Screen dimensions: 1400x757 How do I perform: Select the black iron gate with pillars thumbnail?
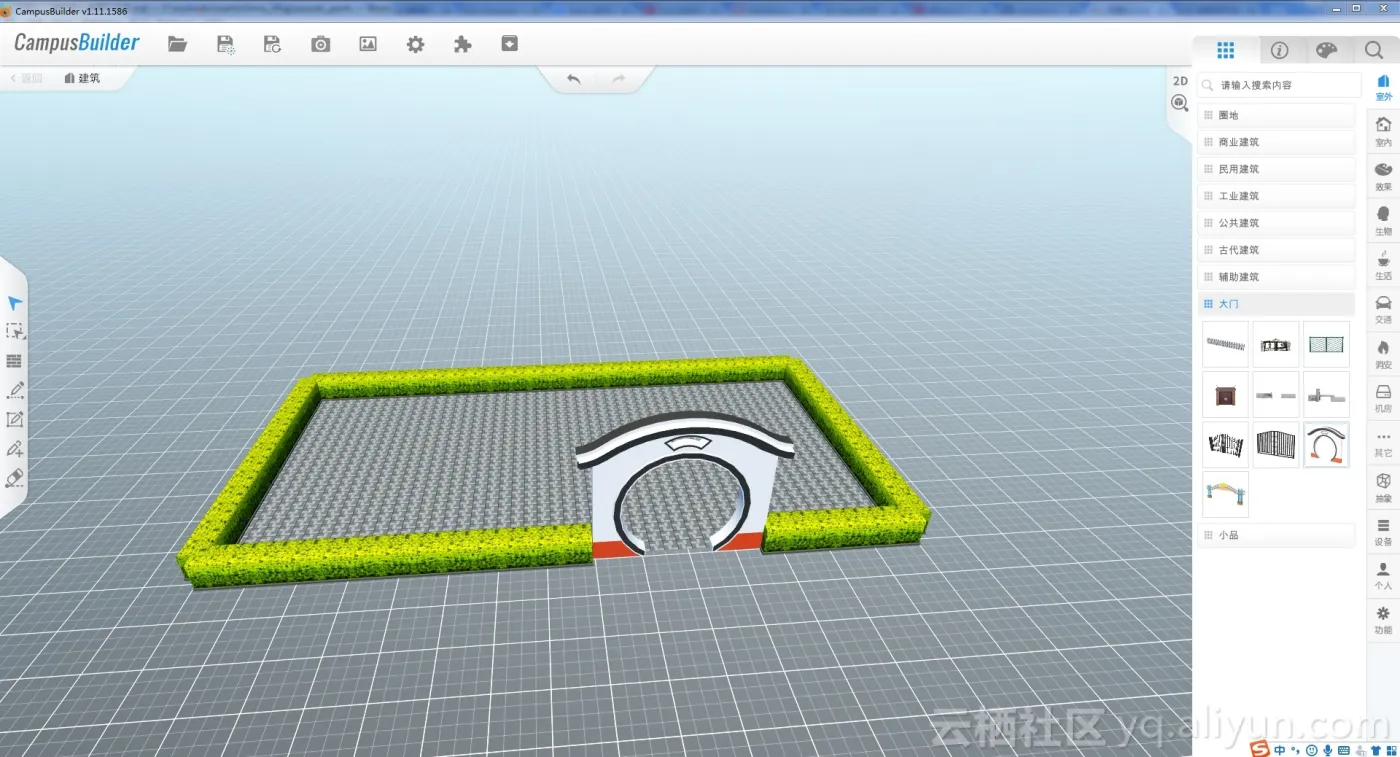click(x=1276, y=344)
